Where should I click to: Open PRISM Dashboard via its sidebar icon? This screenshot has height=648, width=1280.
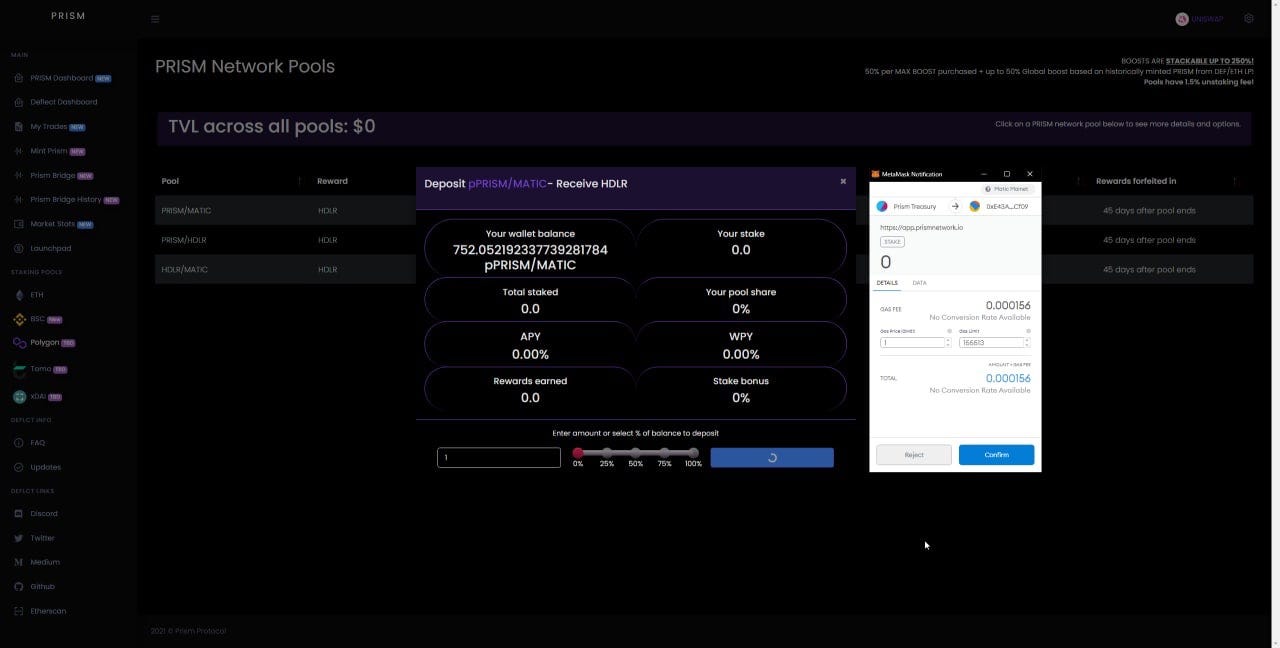click(19, 78)
